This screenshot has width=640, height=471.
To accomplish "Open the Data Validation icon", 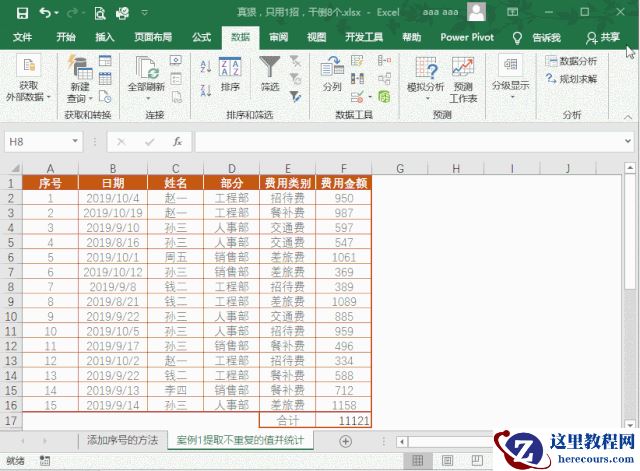I will coord(357,97).
